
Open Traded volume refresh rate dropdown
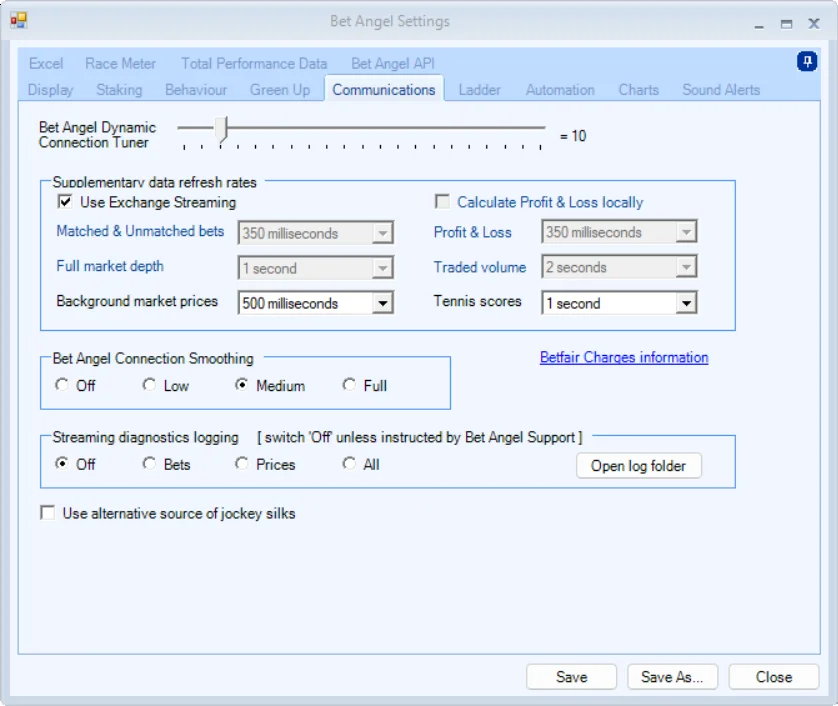coord(686,267)
